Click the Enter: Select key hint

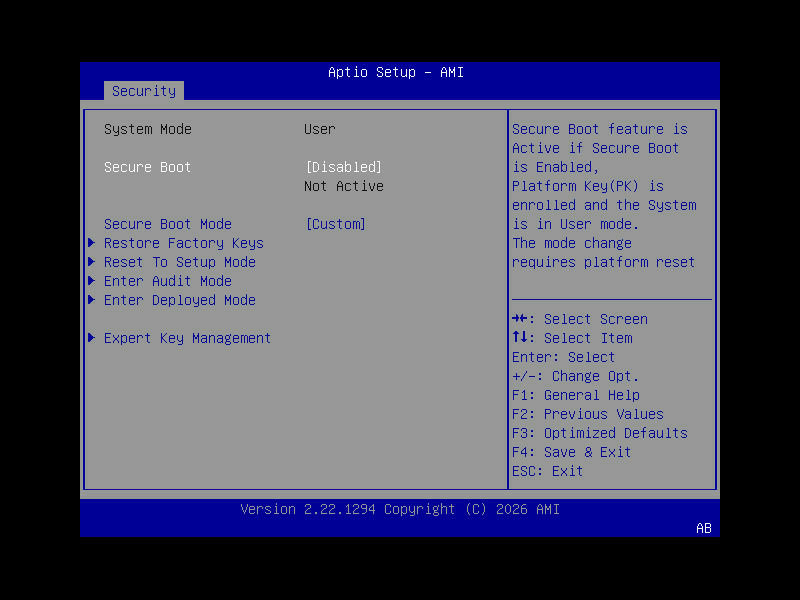(x=564, y=357)
